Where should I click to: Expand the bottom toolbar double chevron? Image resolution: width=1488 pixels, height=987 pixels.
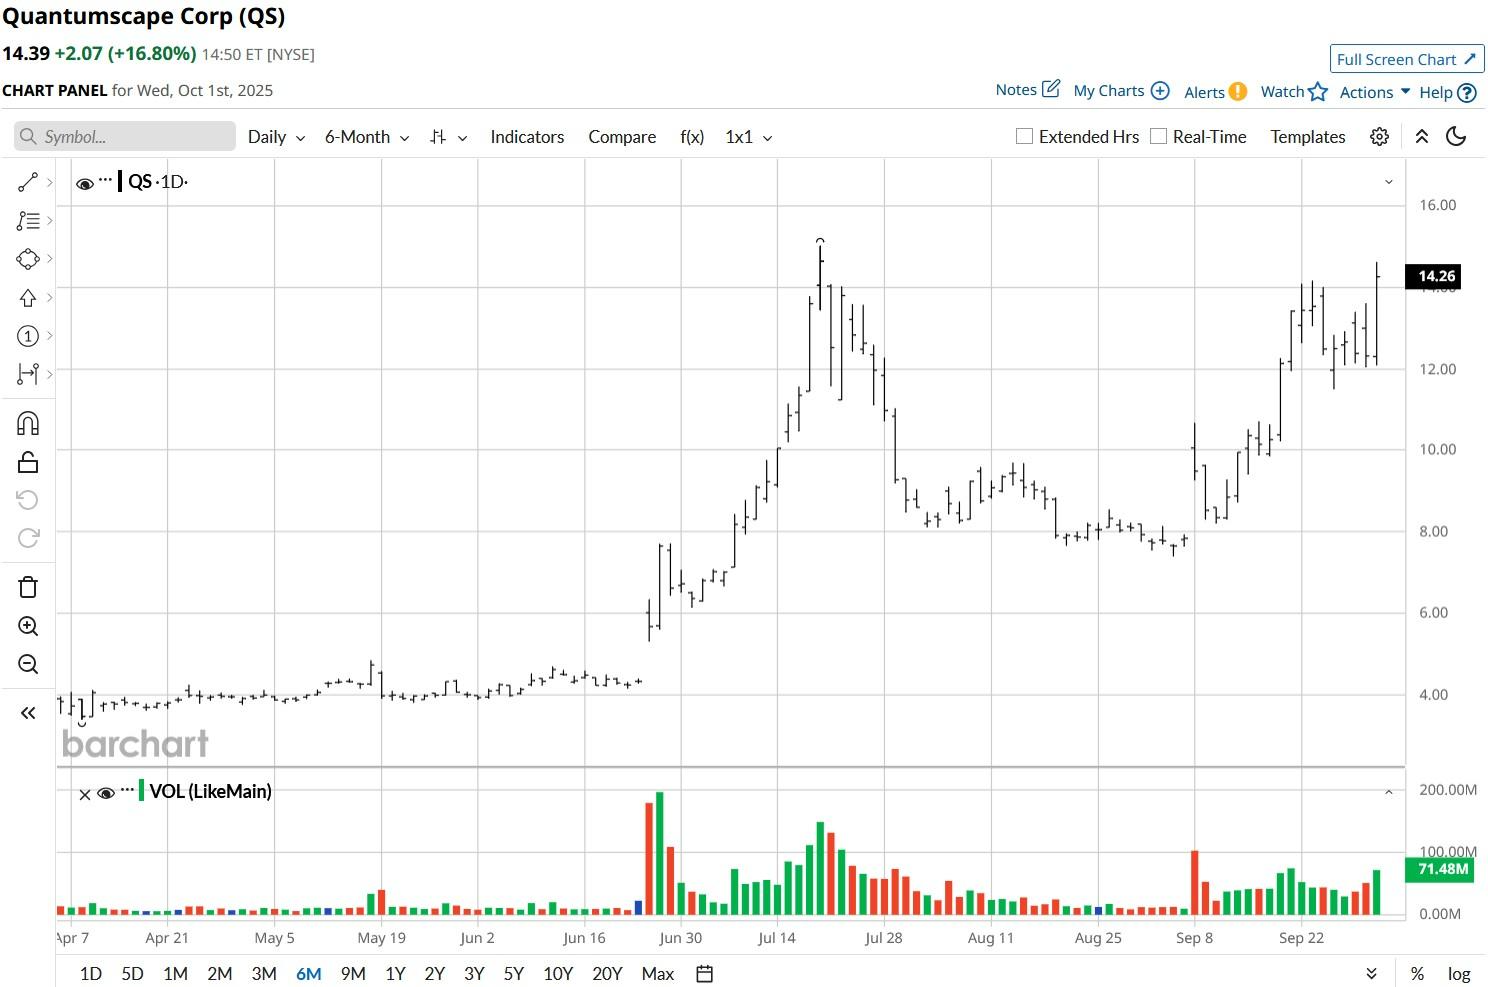1371,974
